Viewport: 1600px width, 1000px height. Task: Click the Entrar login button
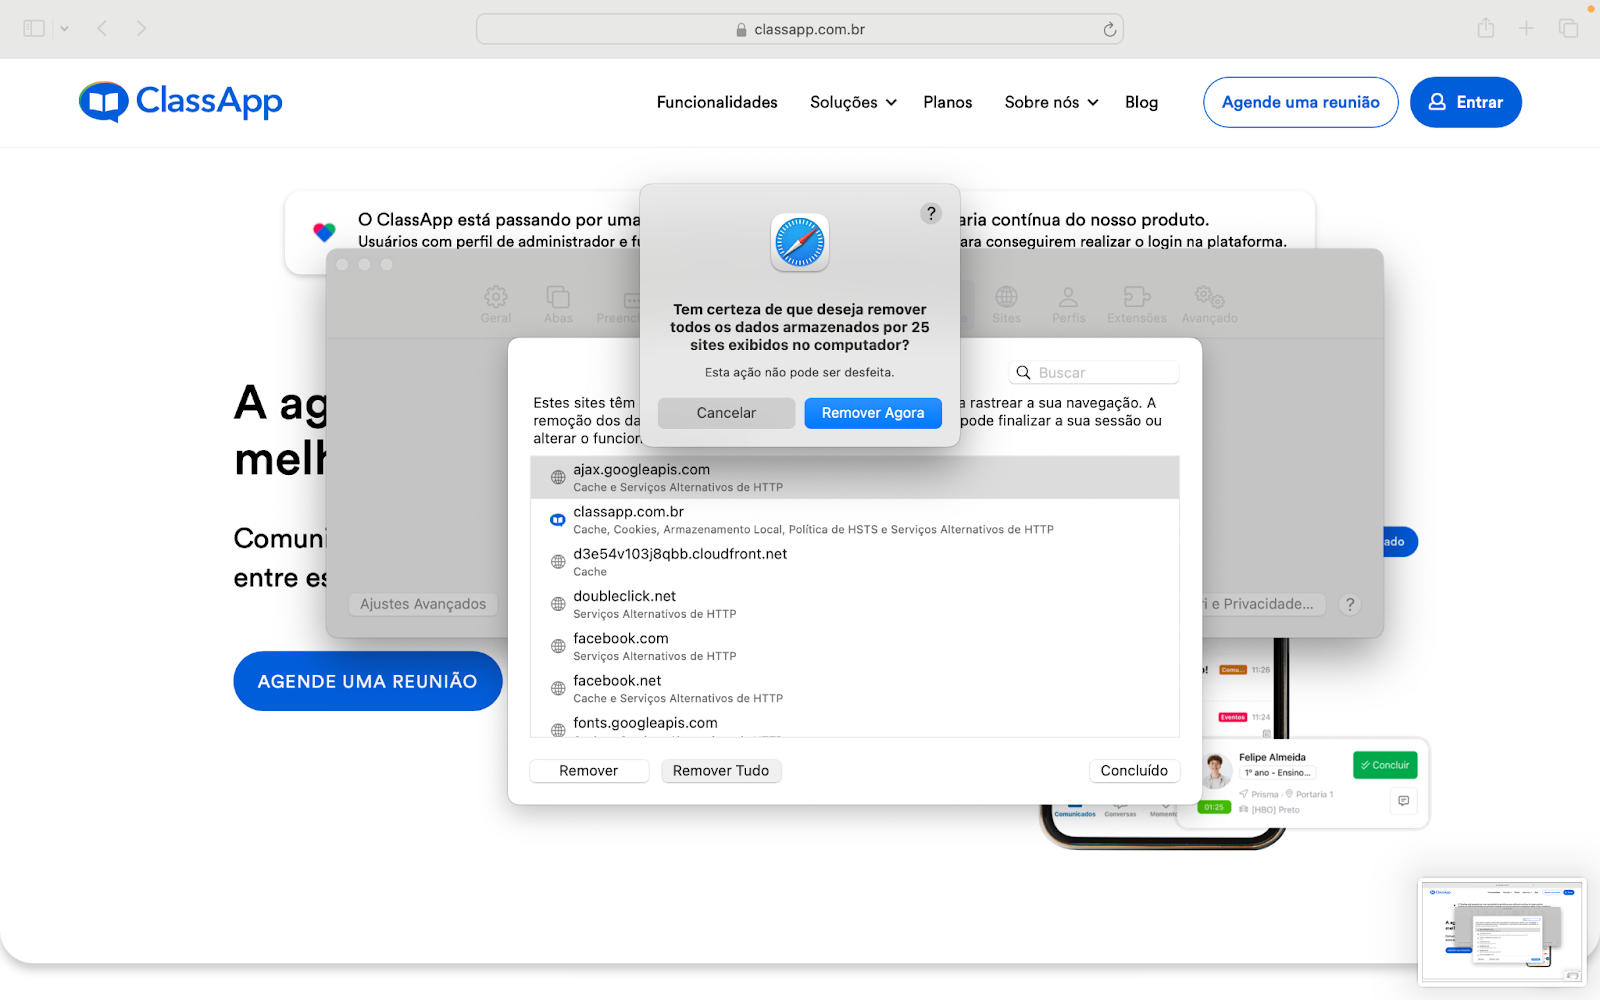tap(1465, 102)
